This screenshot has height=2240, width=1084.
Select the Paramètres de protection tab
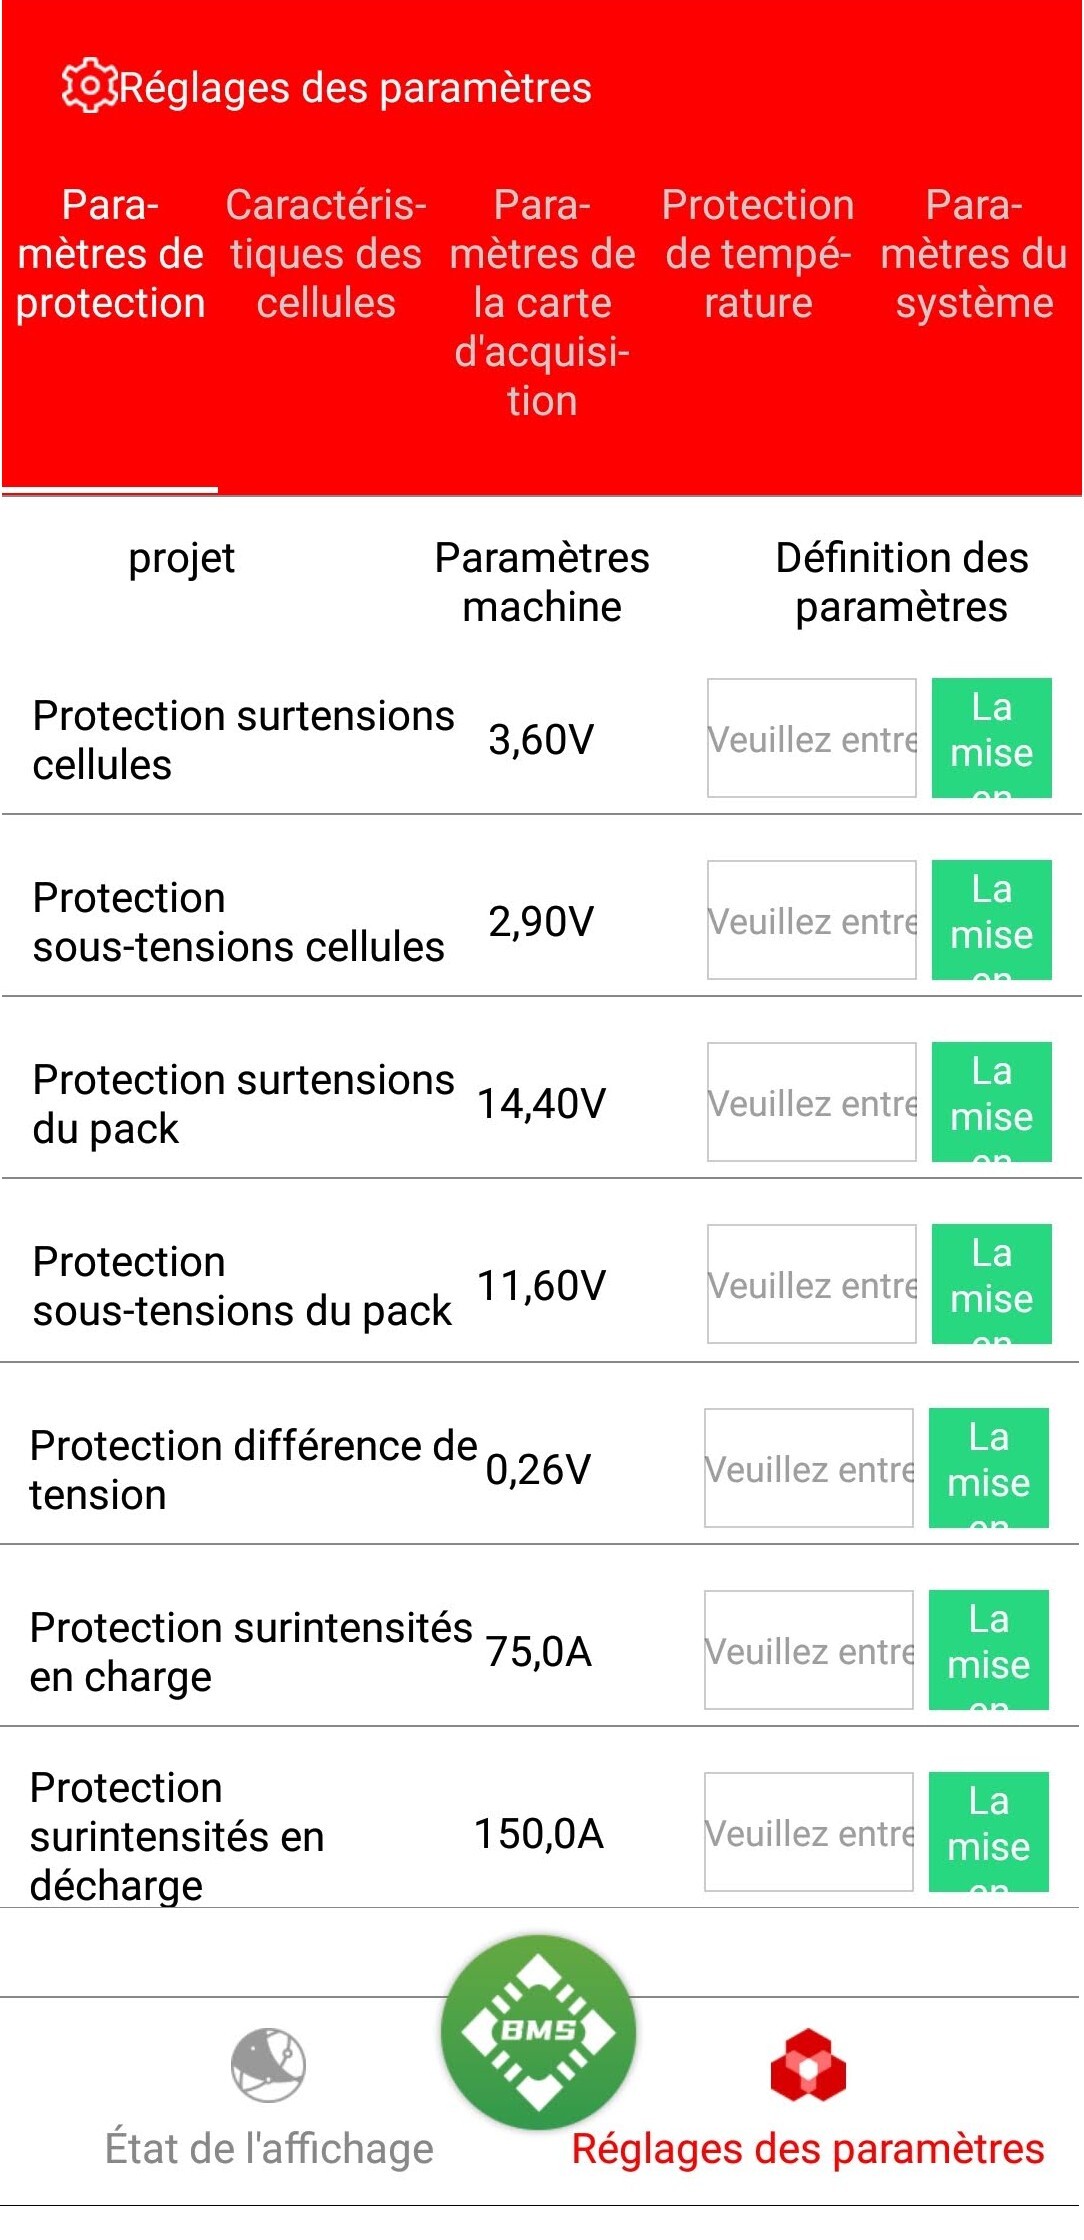click(x=110, y=254)
